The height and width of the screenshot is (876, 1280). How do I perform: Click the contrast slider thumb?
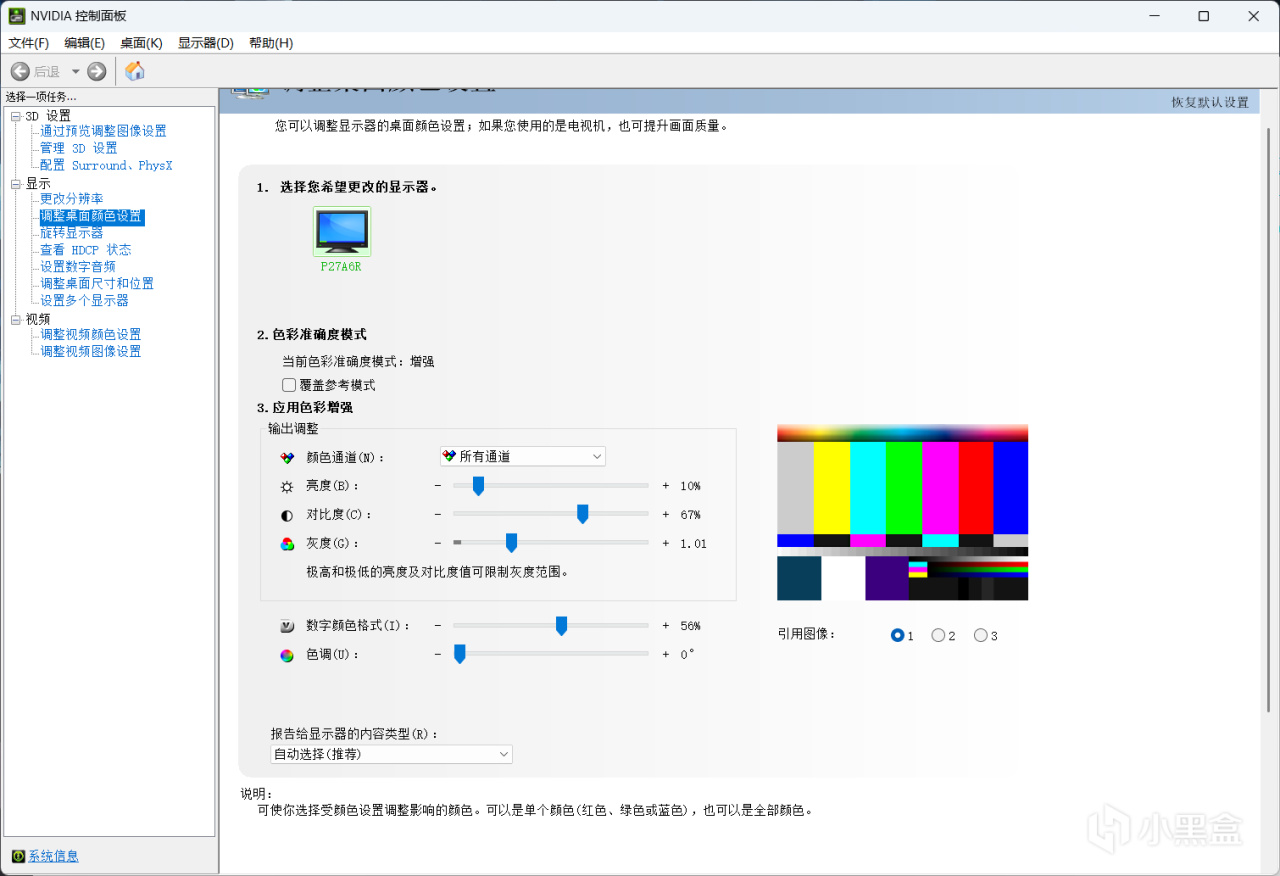(x=582, y=515)
